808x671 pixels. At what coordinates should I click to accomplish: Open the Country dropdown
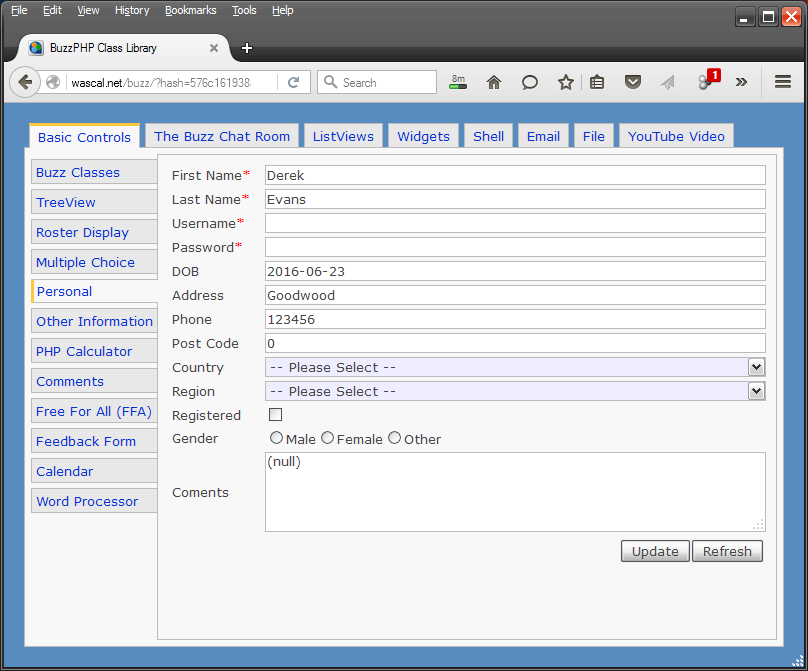point(758,367)
